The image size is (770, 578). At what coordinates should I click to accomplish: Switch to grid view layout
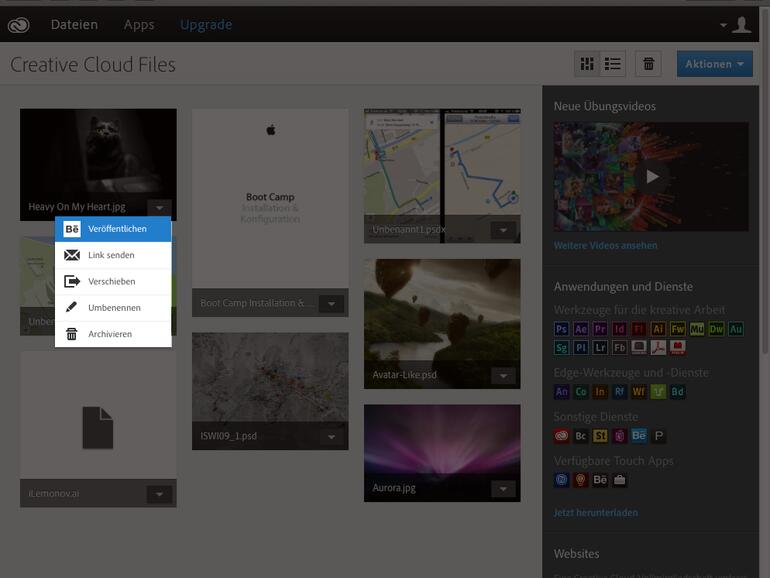587,64
